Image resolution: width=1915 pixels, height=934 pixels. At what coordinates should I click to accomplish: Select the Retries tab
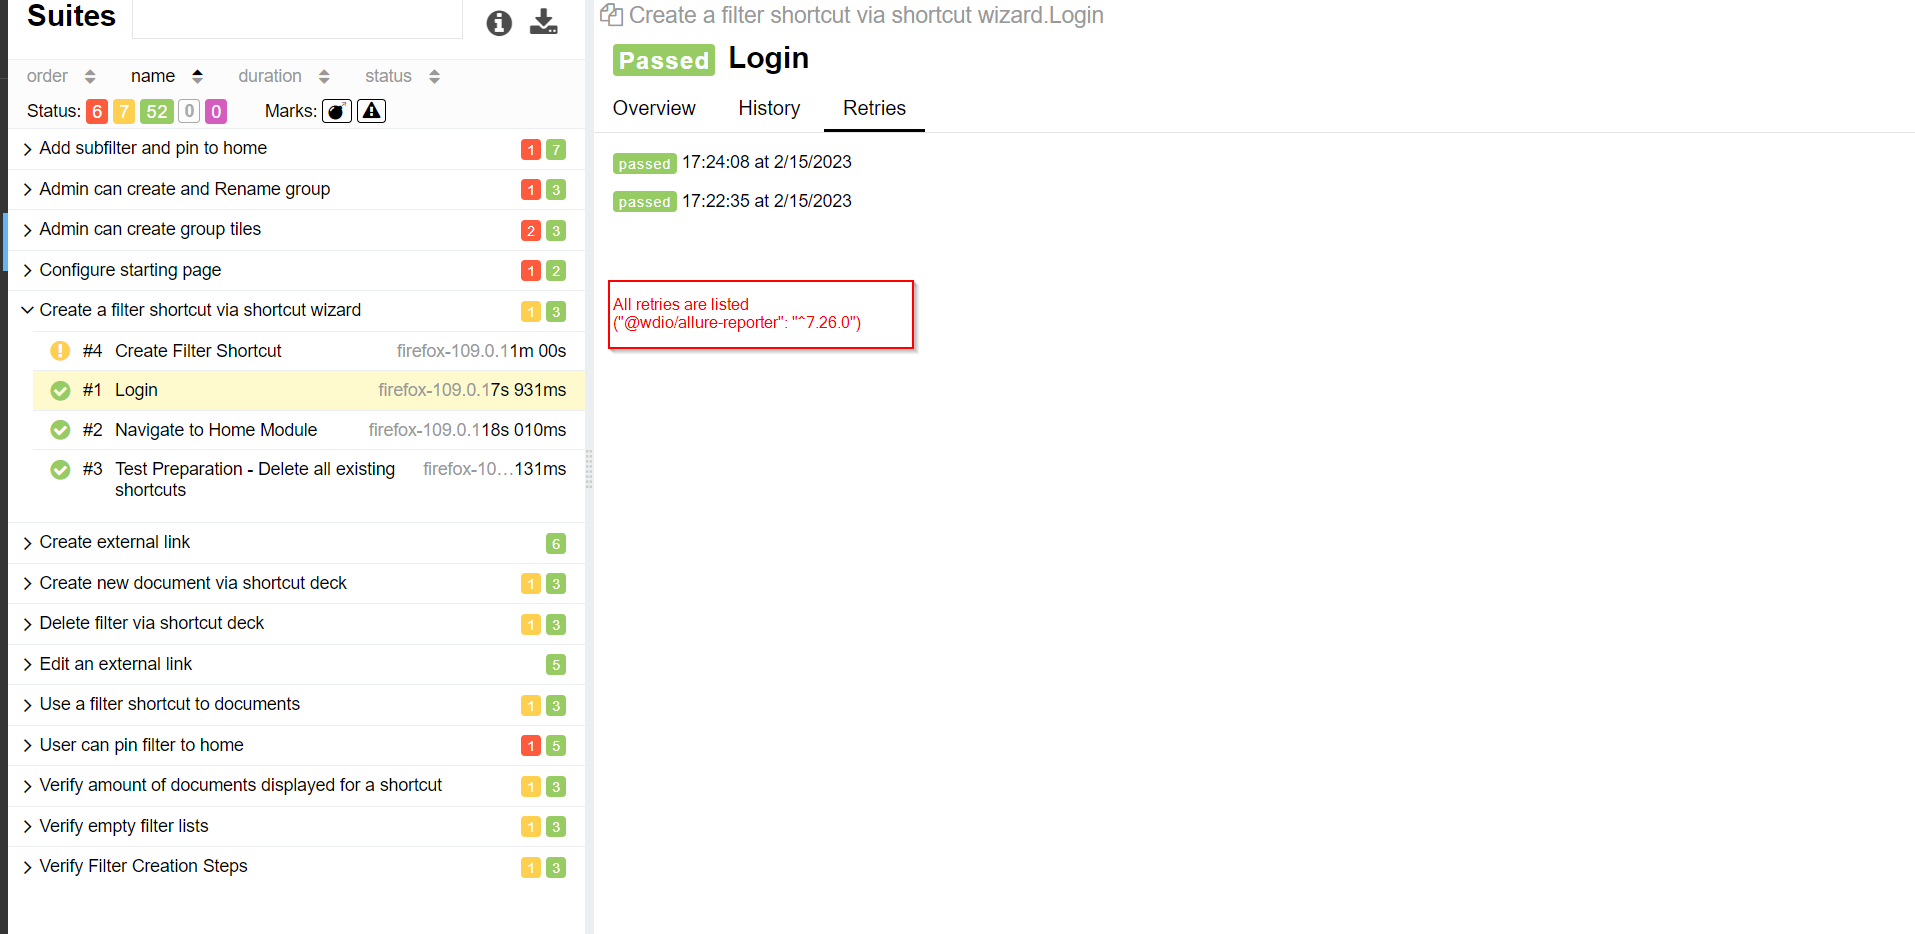[874, 108]
